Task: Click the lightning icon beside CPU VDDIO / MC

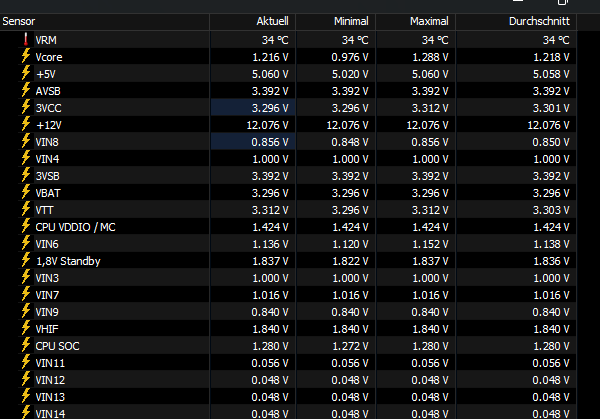Action: (26, 226)
